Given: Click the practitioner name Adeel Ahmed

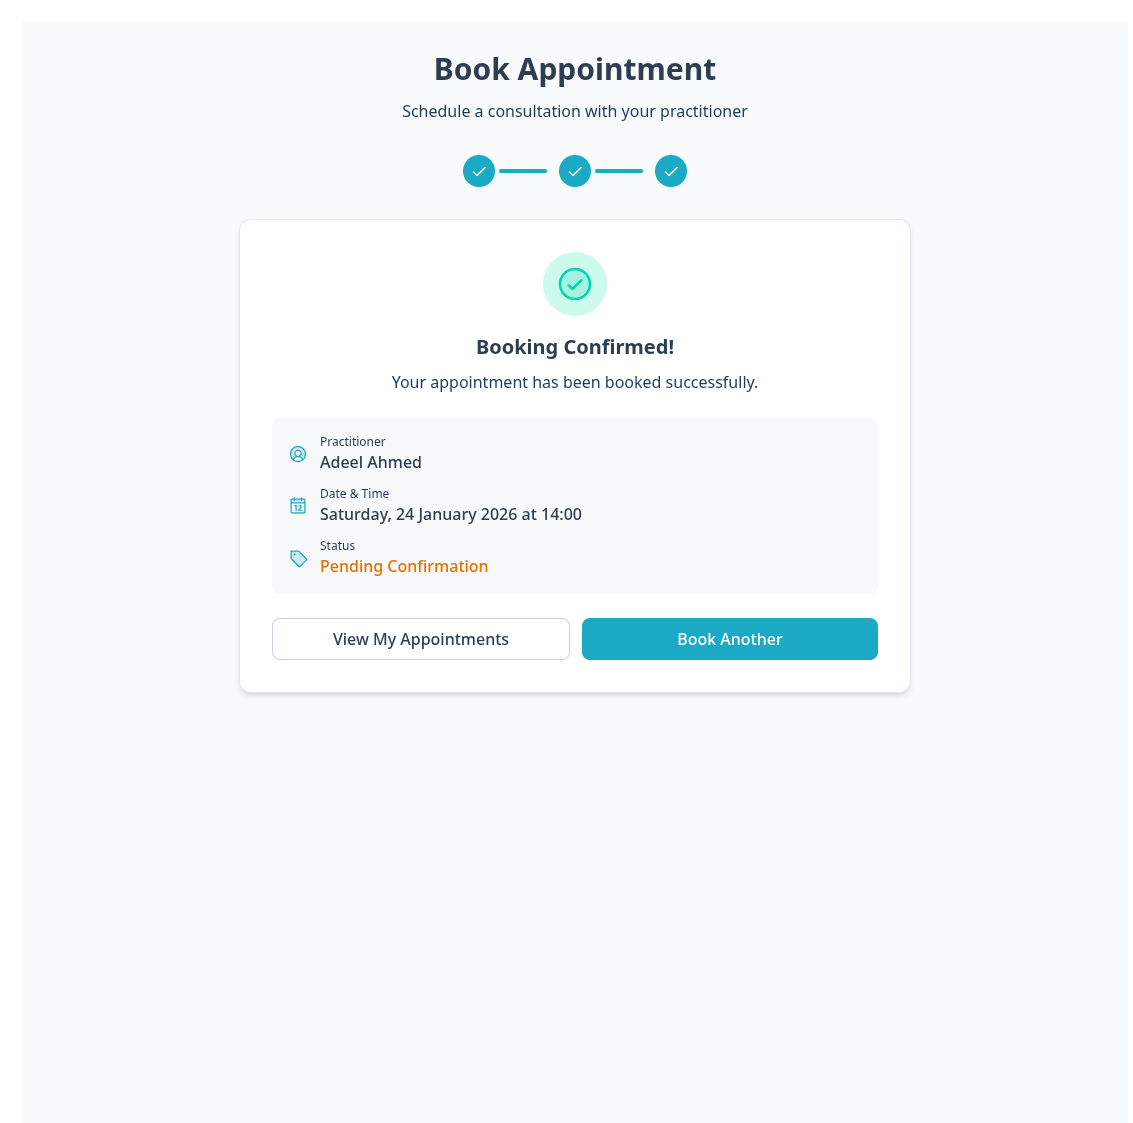Looking at the screenshot, I should 371,462.
